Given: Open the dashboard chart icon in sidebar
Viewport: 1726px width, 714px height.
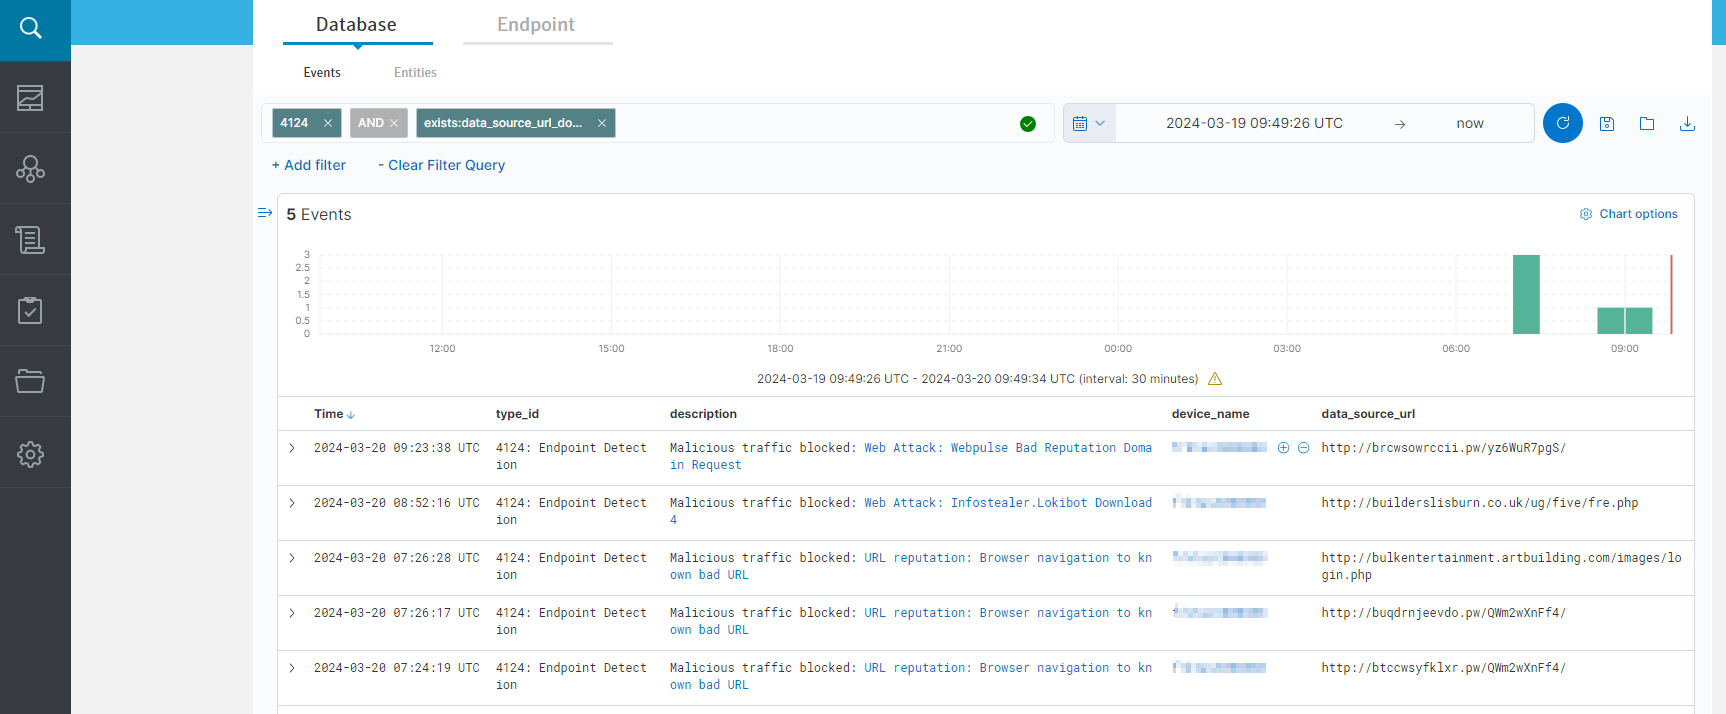Looking at the screenshot, I should click(30, 98).
